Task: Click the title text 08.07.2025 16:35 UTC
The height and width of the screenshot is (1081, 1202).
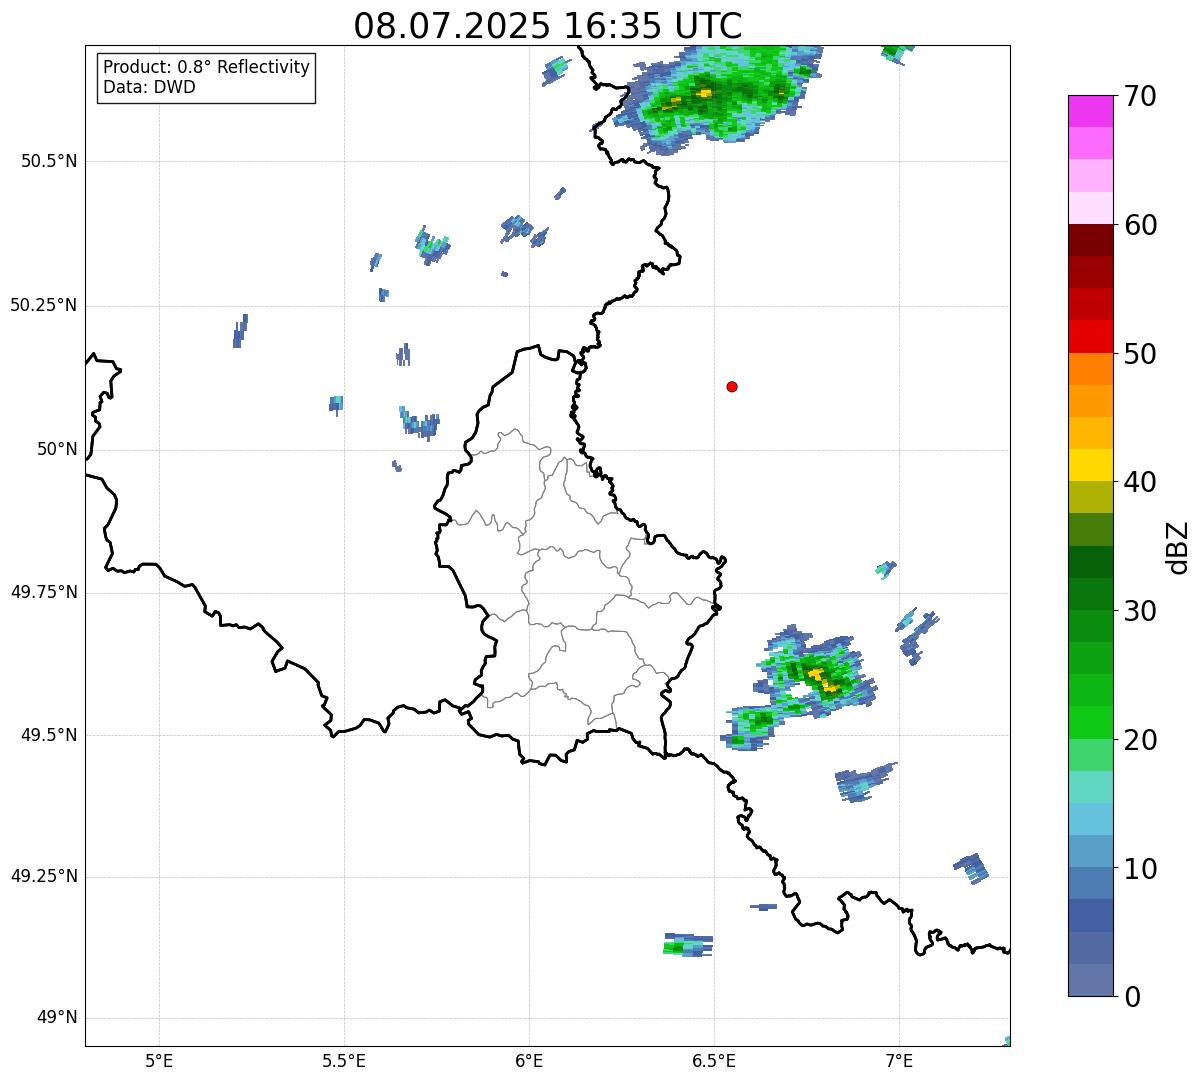Action: pyautogui.click(x=548, y=26)
